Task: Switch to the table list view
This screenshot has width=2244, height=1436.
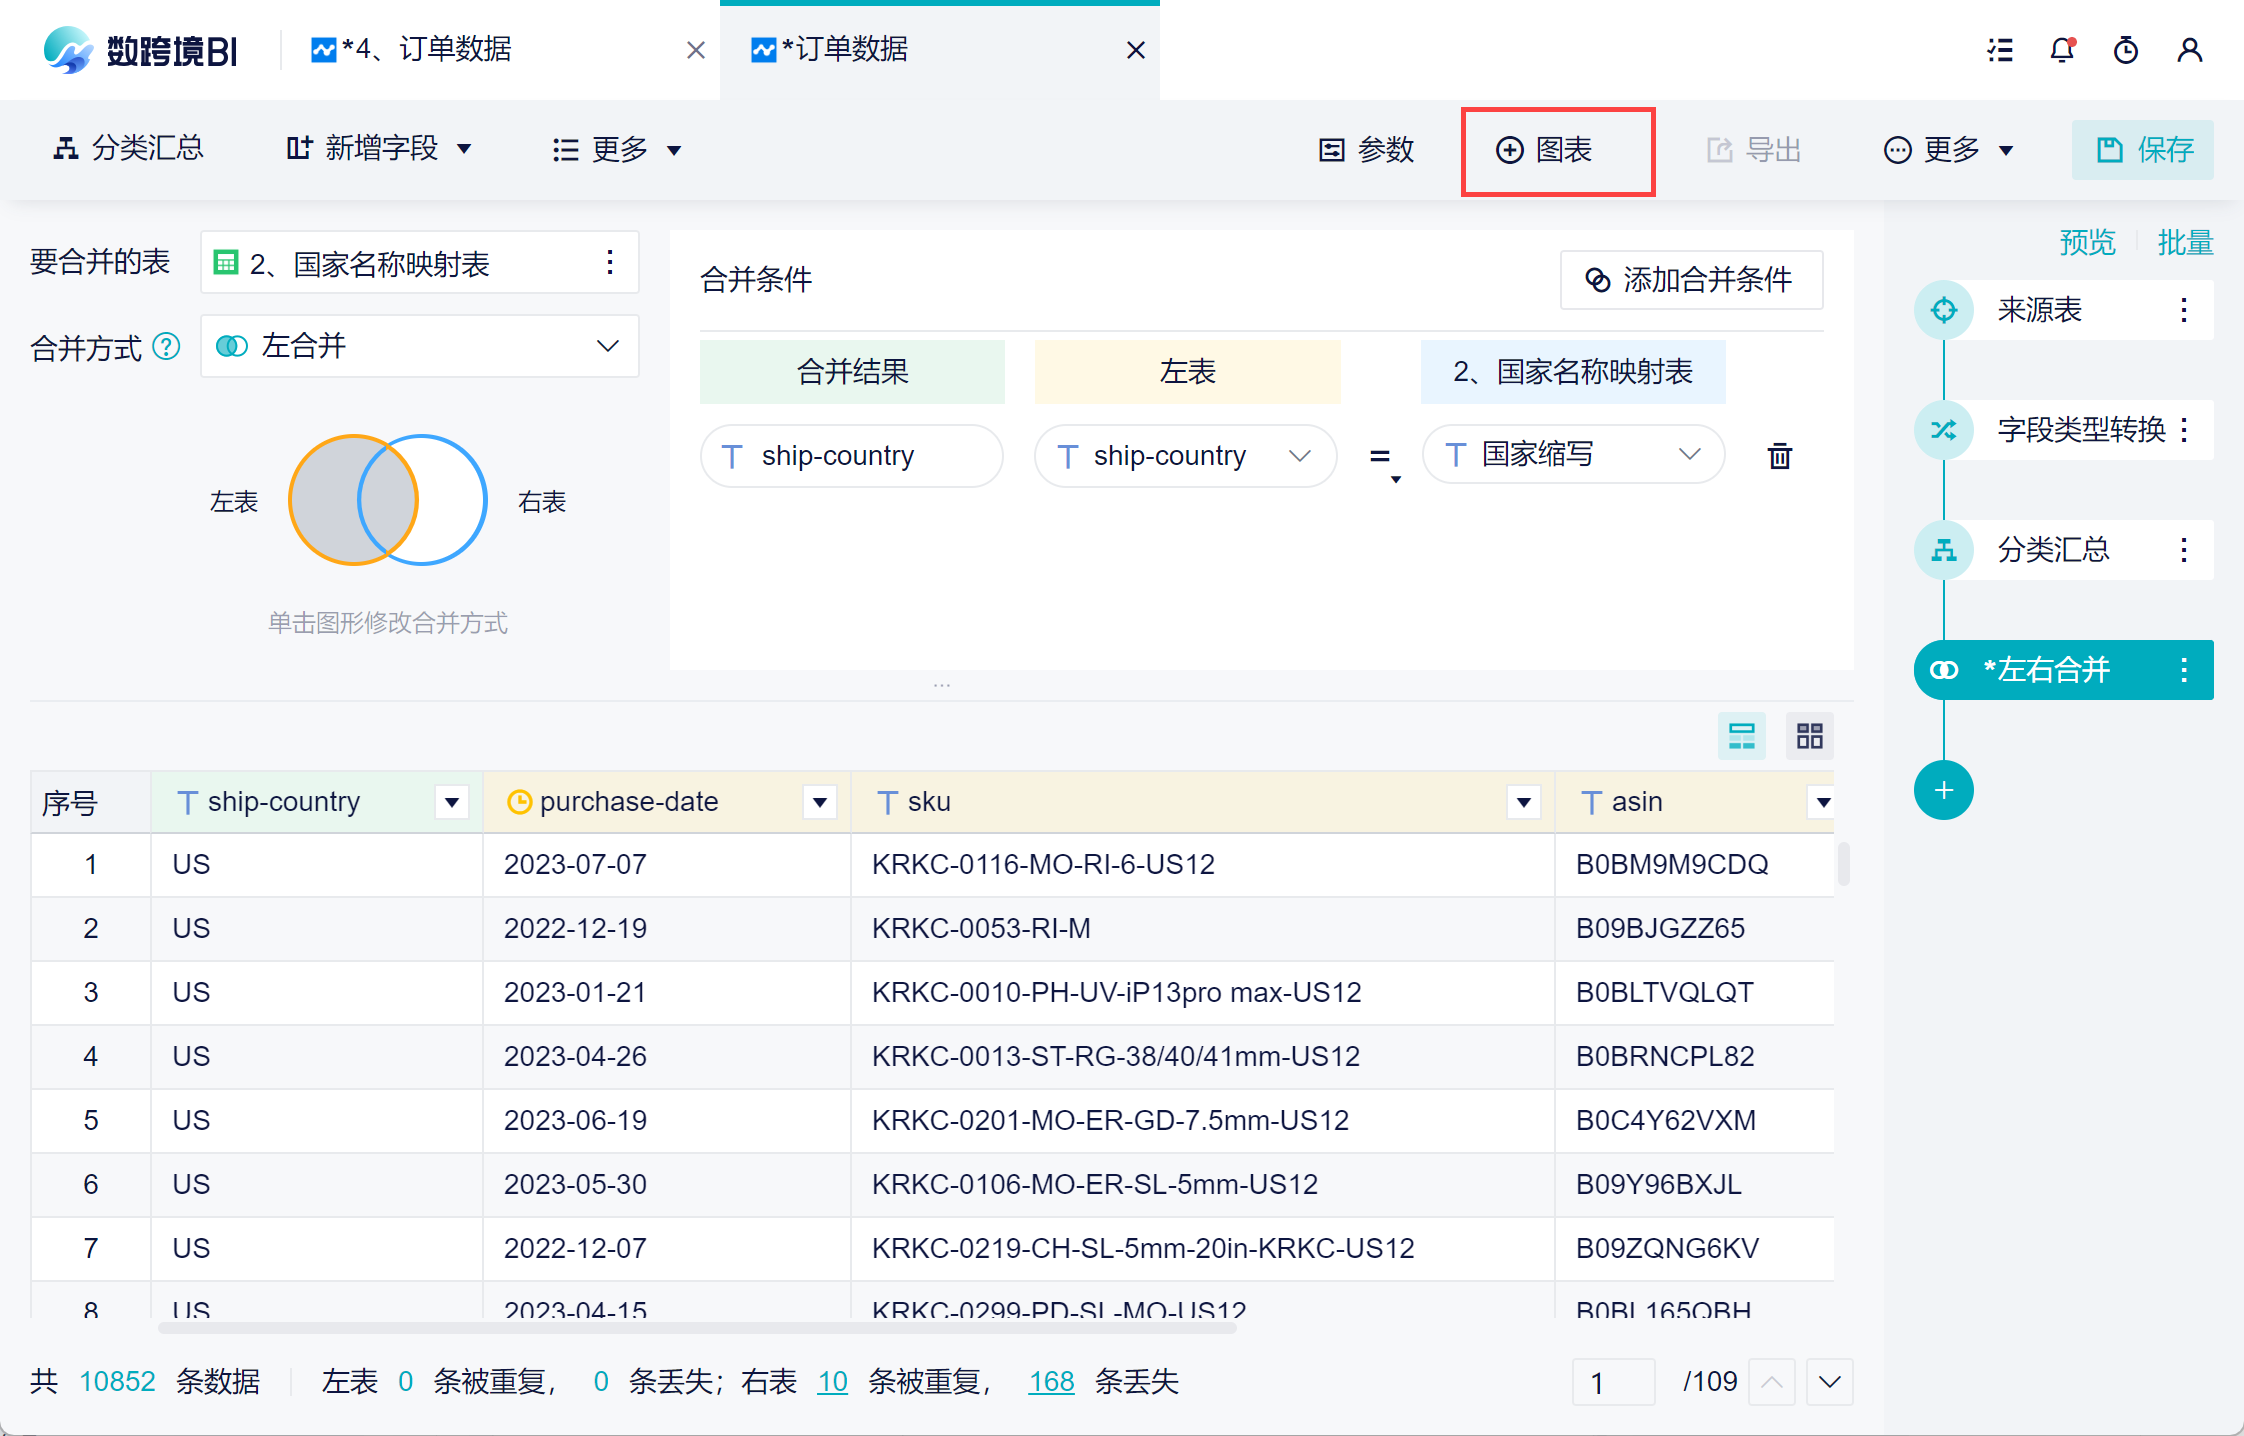Action: click(1741, 737)
